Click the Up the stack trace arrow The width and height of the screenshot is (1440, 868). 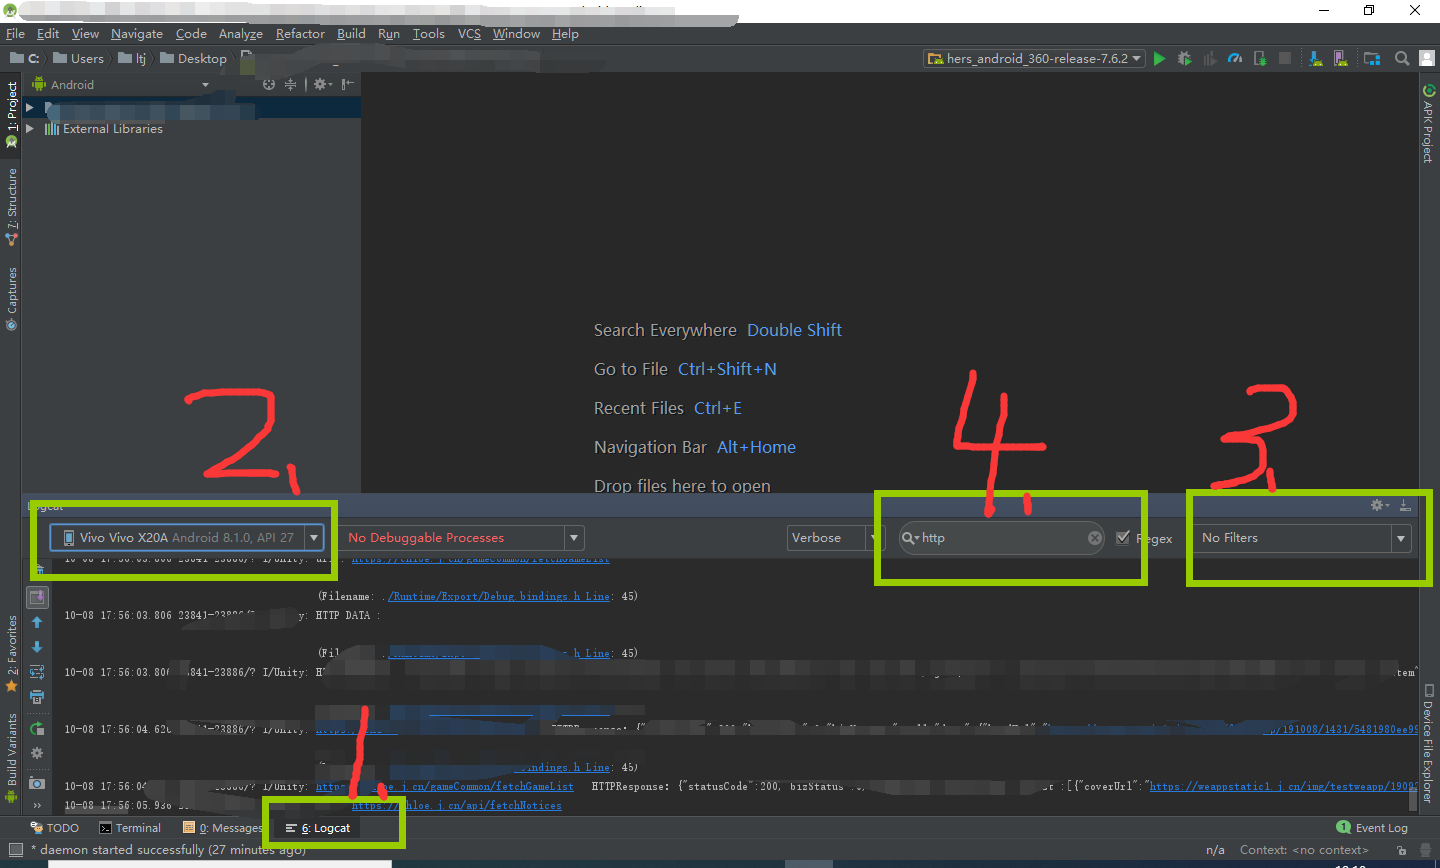point(37,623)
